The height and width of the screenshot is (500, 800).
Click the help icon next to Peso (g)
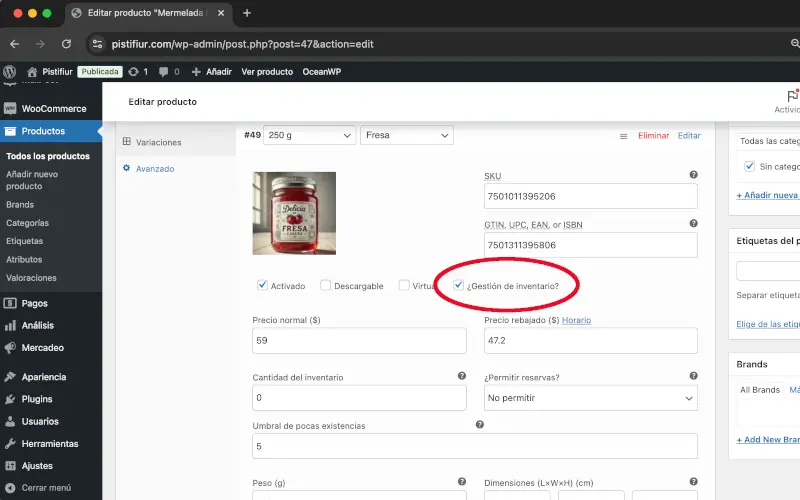(462, 481)
